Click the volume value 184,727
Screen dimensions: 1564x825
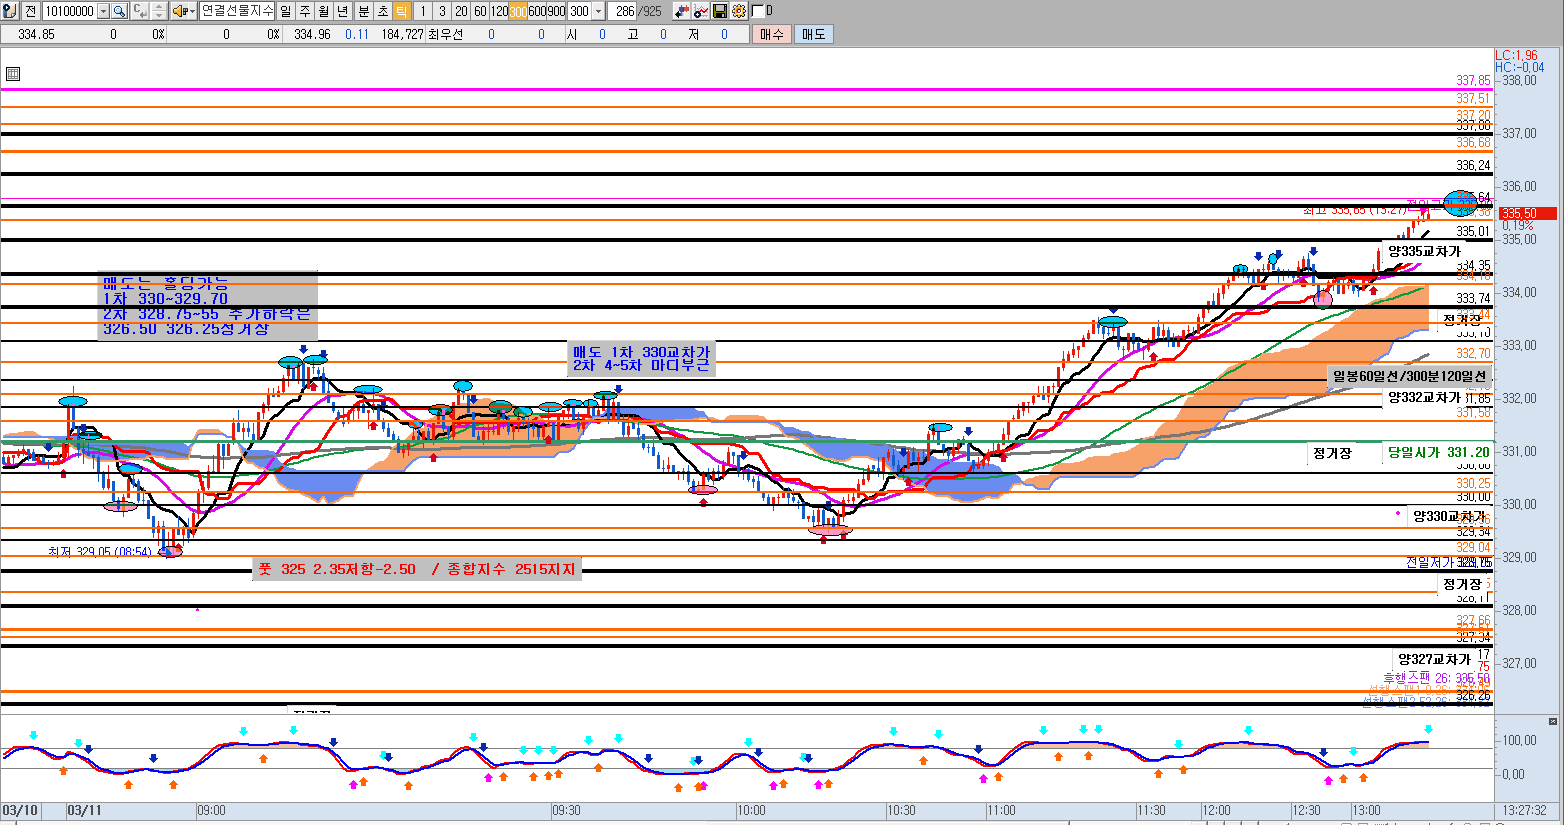click(402, 34)
